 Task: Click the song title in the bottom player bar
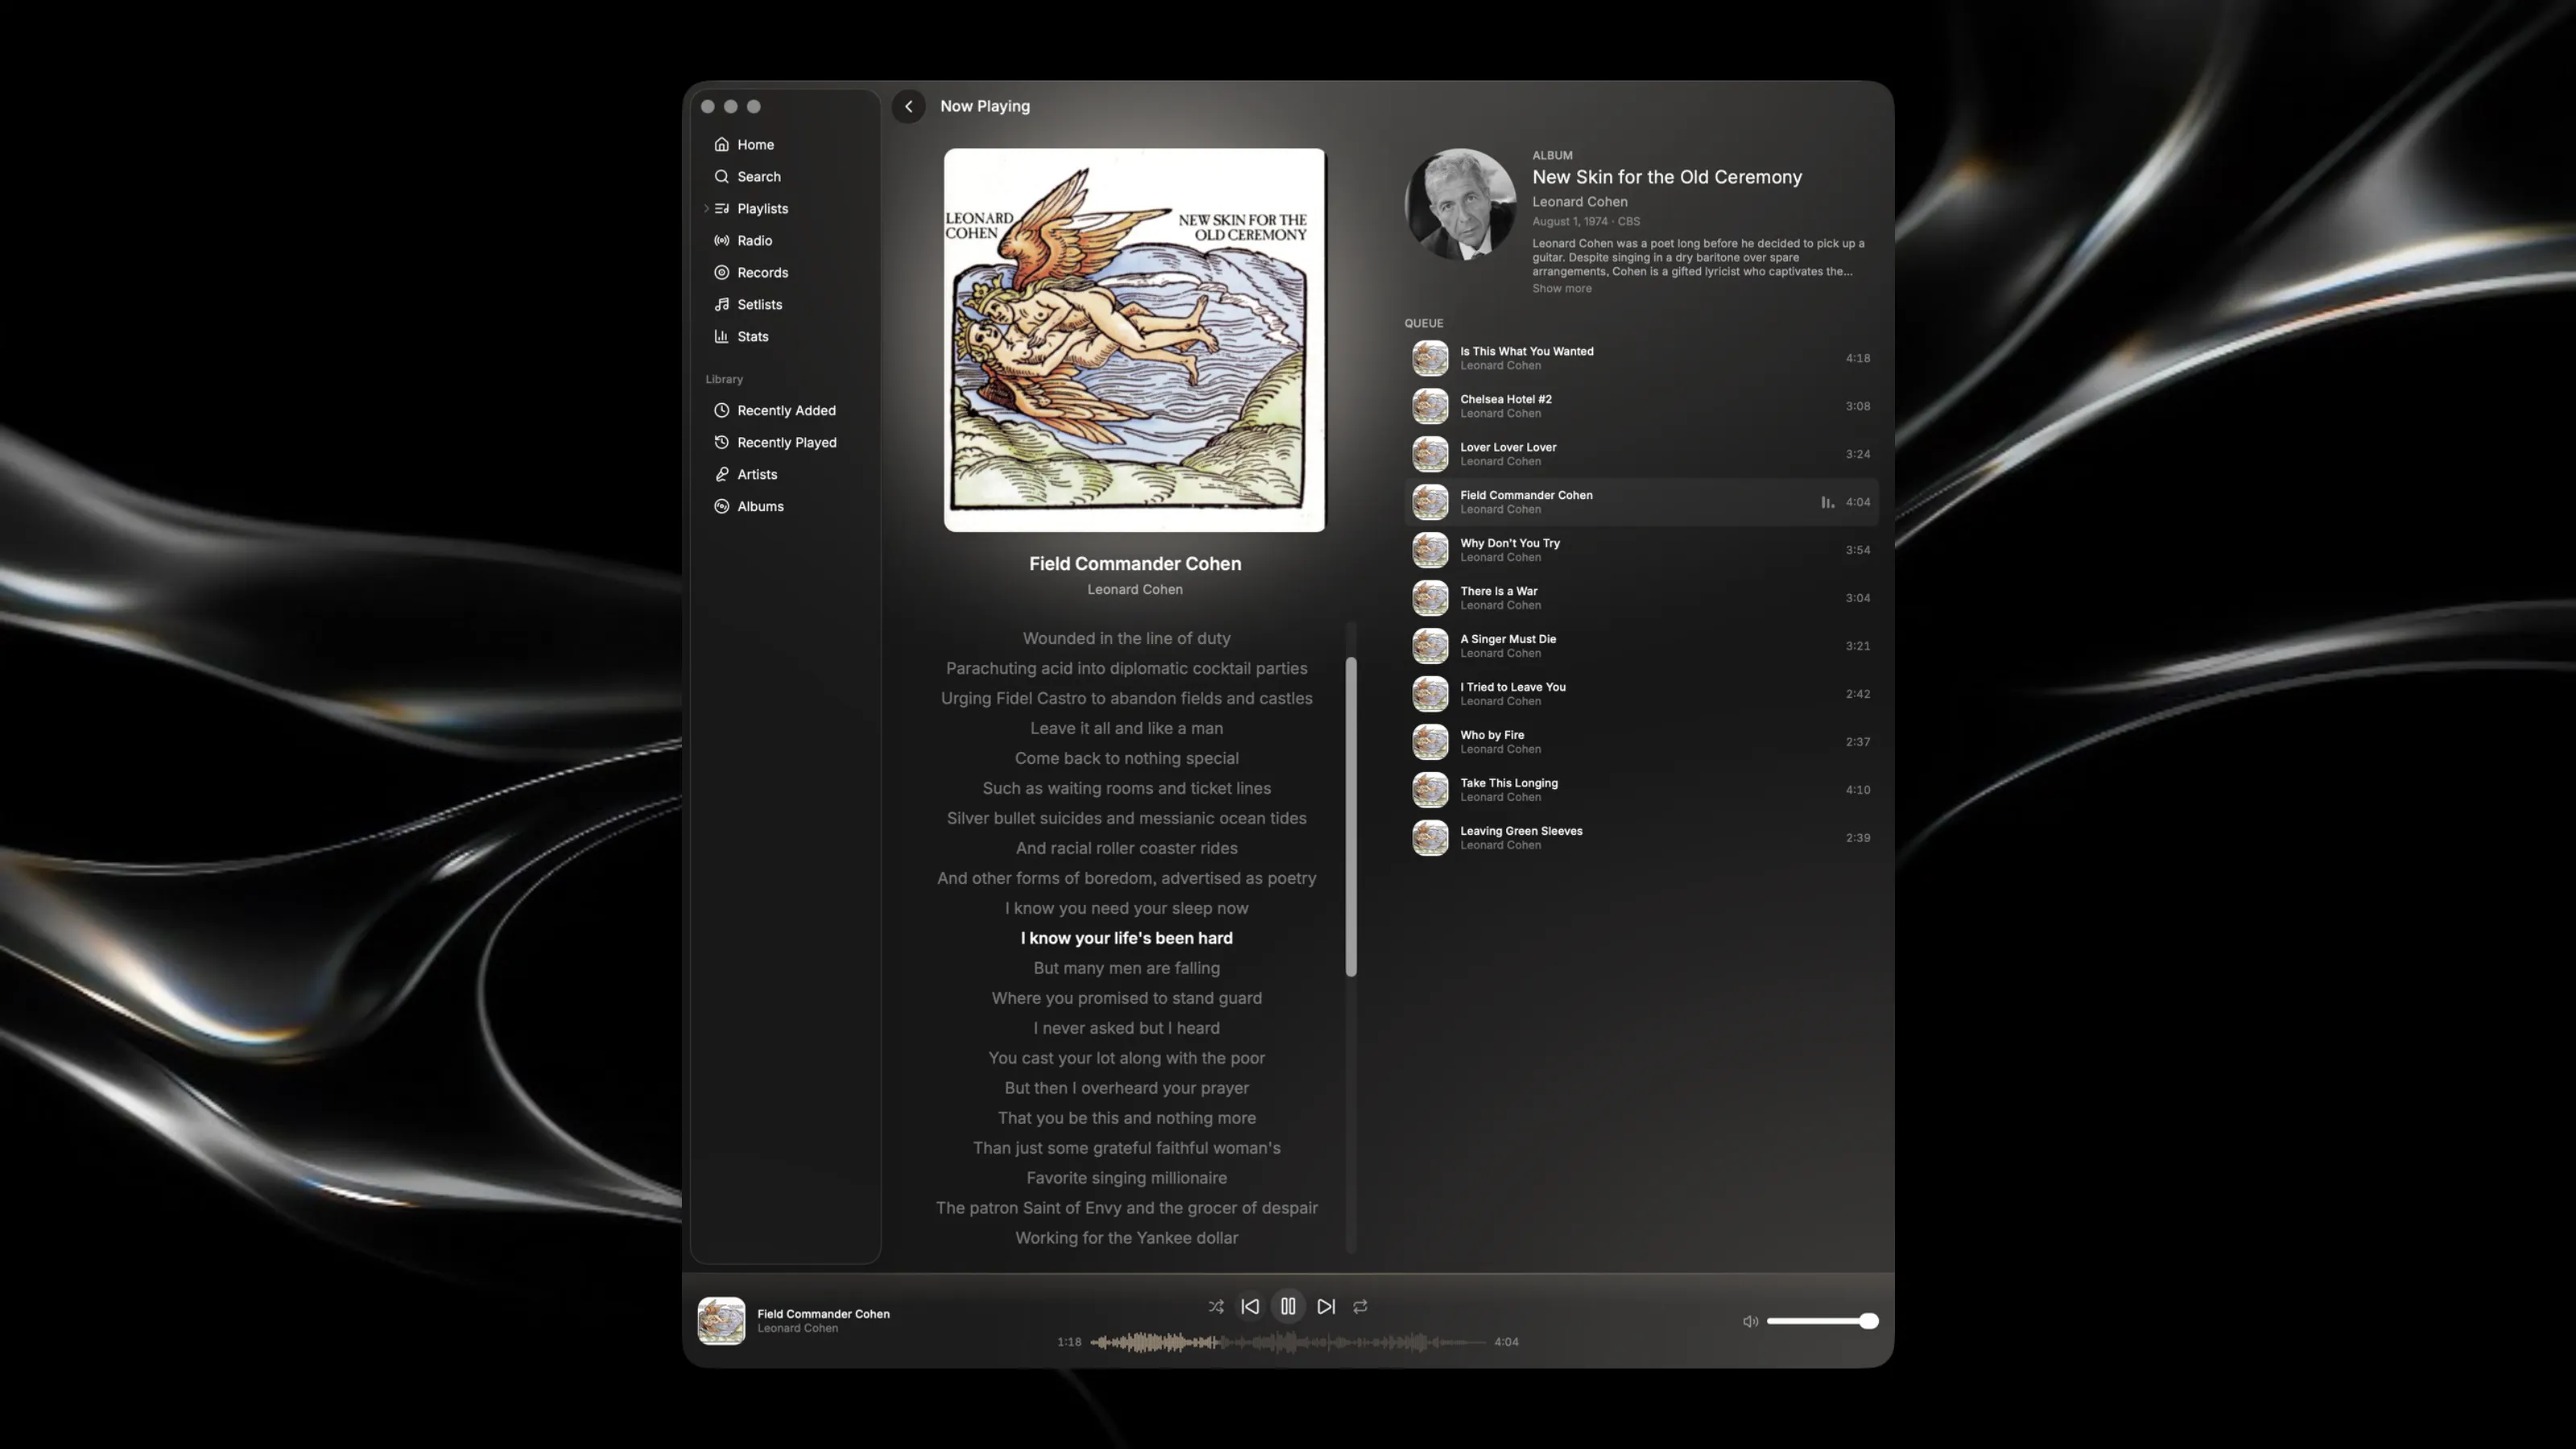tap(823, 1314)
